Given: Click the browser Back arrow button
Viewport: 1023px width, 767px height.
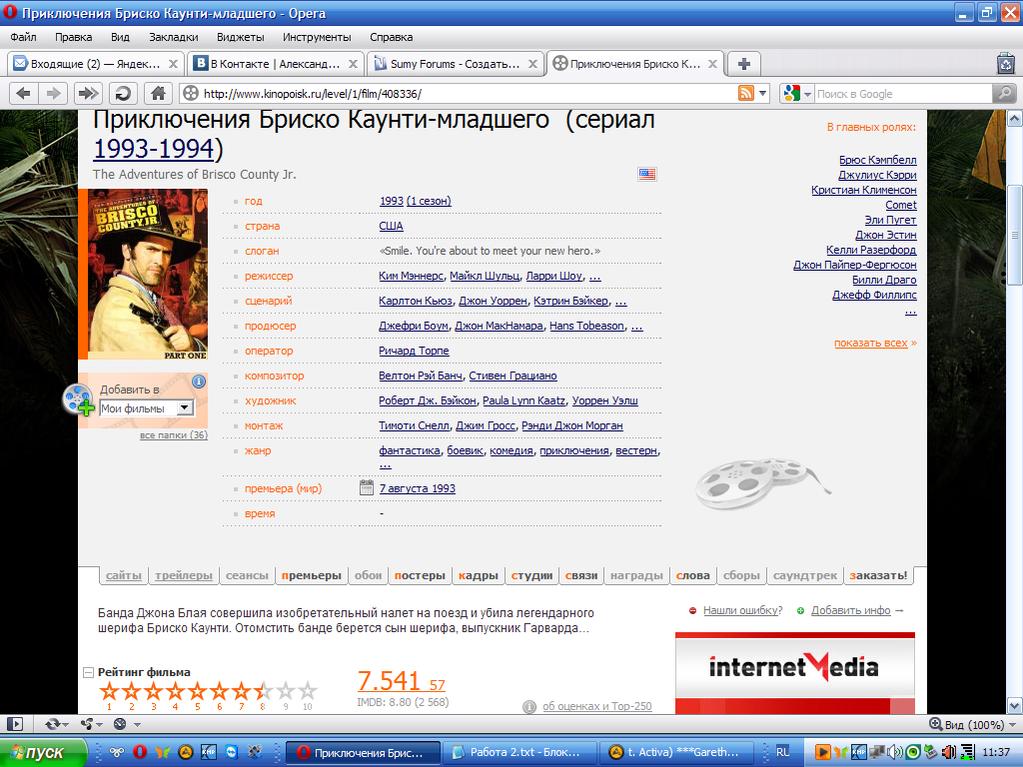Looking at the screenshot, I should (x=24, y=93).
